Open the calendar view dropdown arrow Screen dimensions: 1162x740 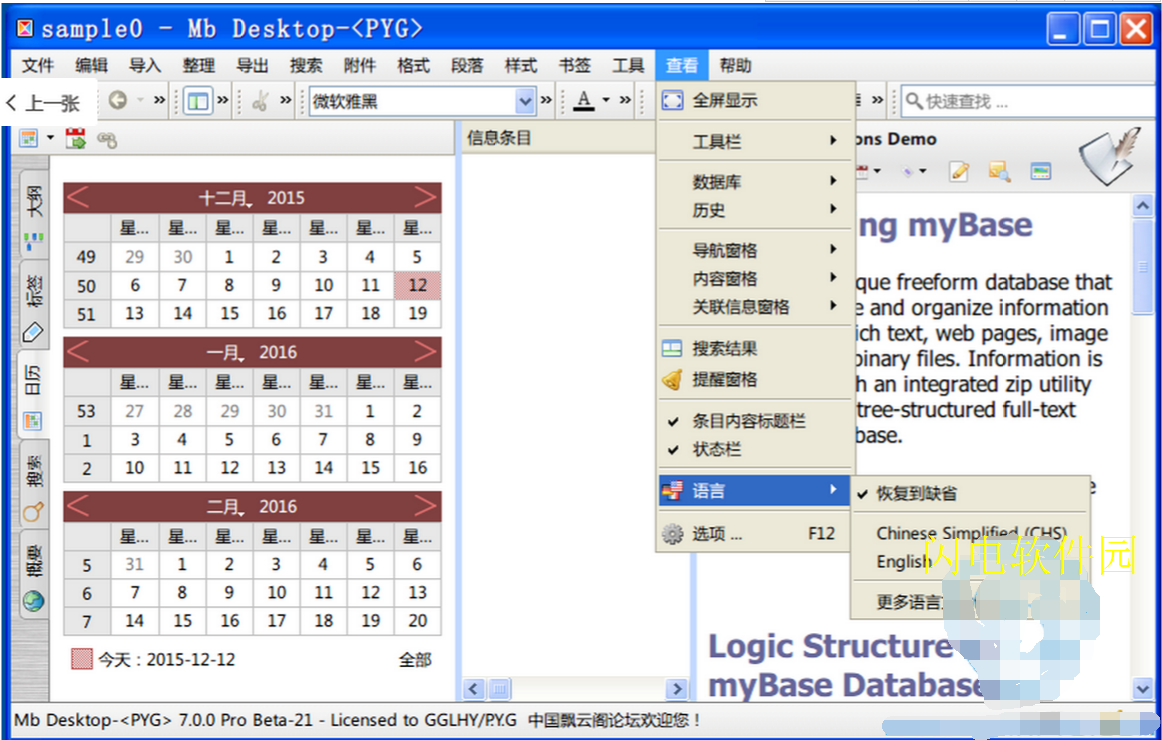(50, 138)
